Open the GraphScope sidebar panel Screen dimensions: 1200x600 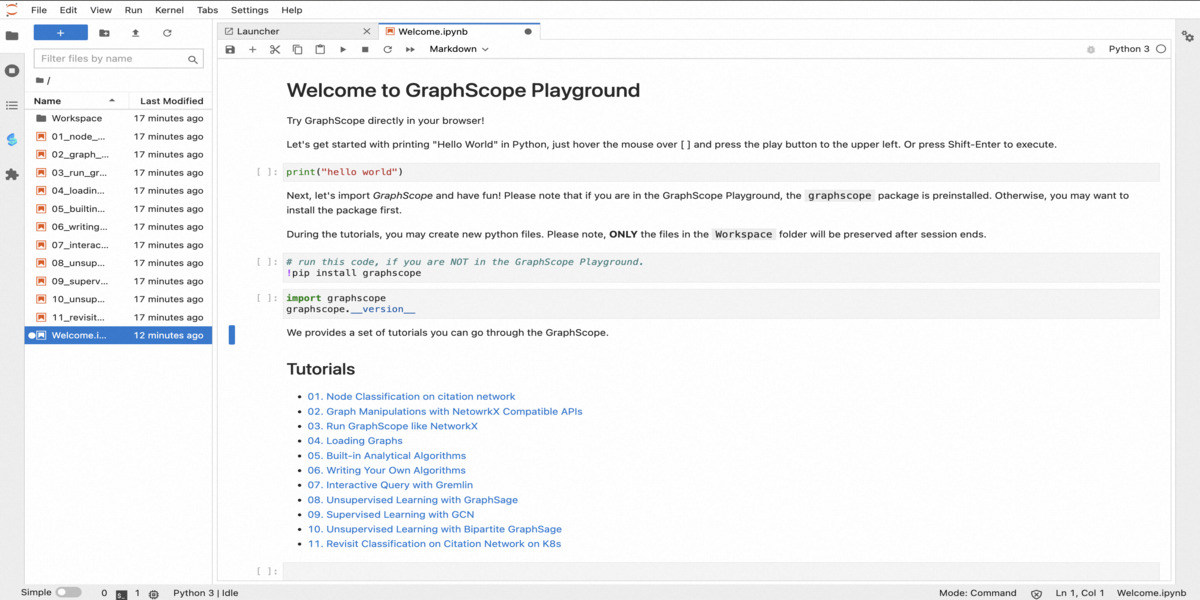click(12, 140)
